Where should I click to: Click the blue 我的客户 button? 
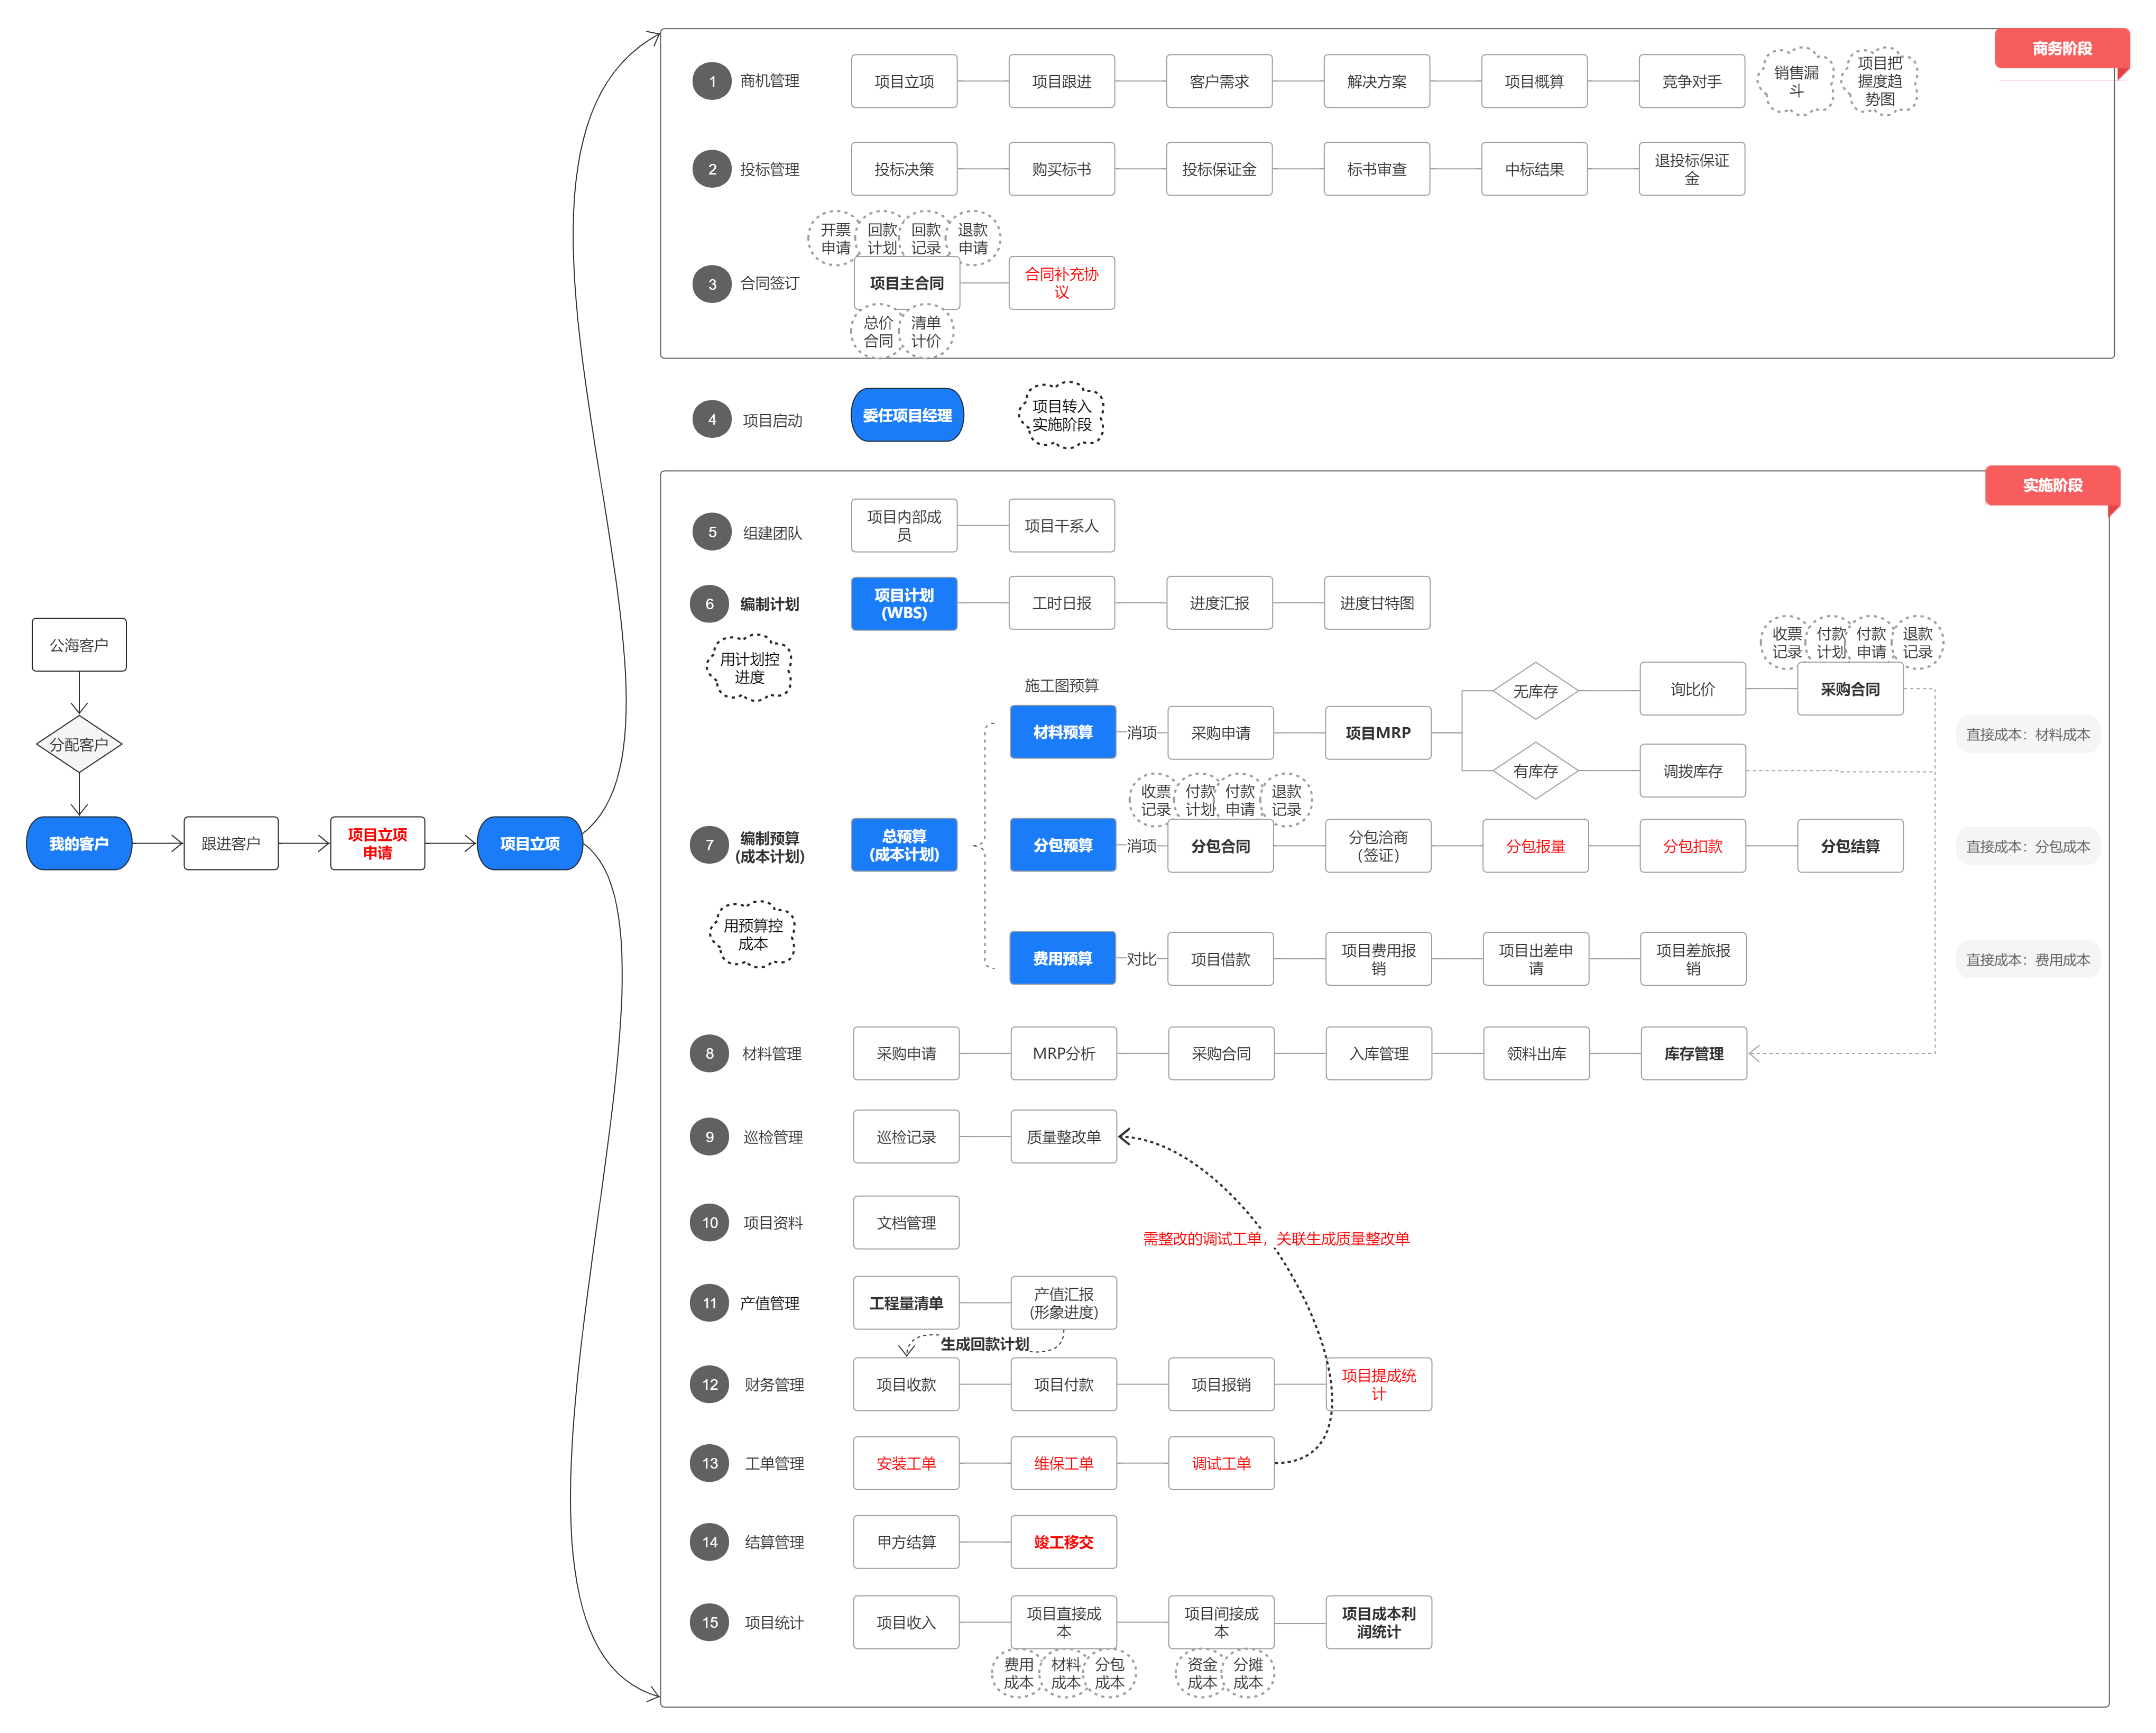[x=79, y=843]
